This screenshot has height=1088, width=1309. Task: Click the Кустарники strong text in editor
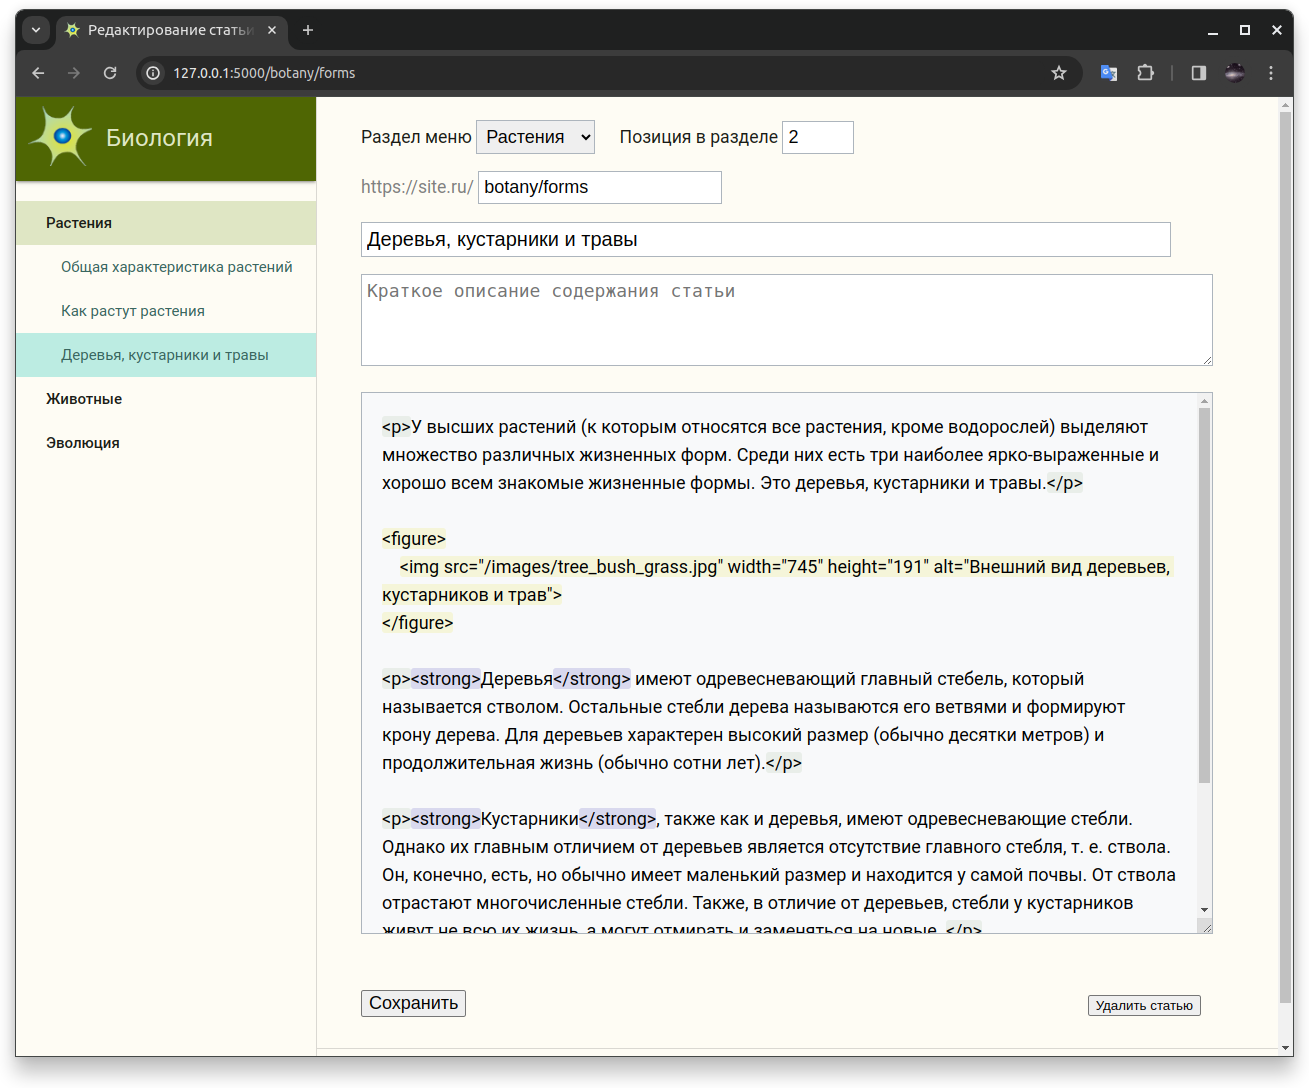[530, 819]
